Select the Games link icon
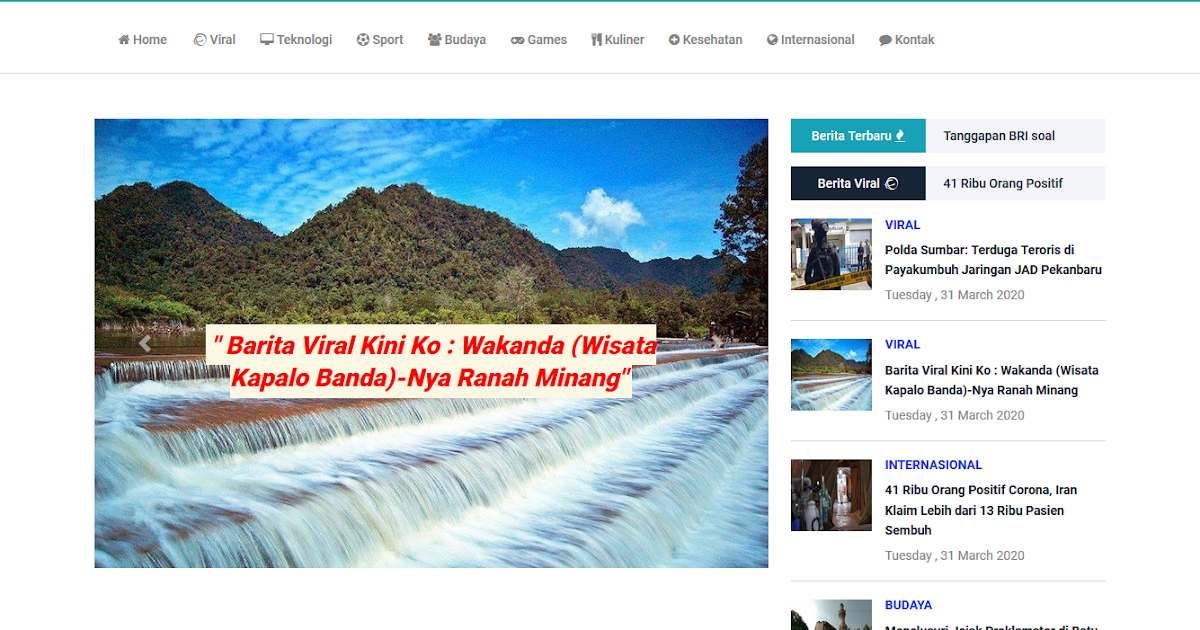 coord(516,39)
